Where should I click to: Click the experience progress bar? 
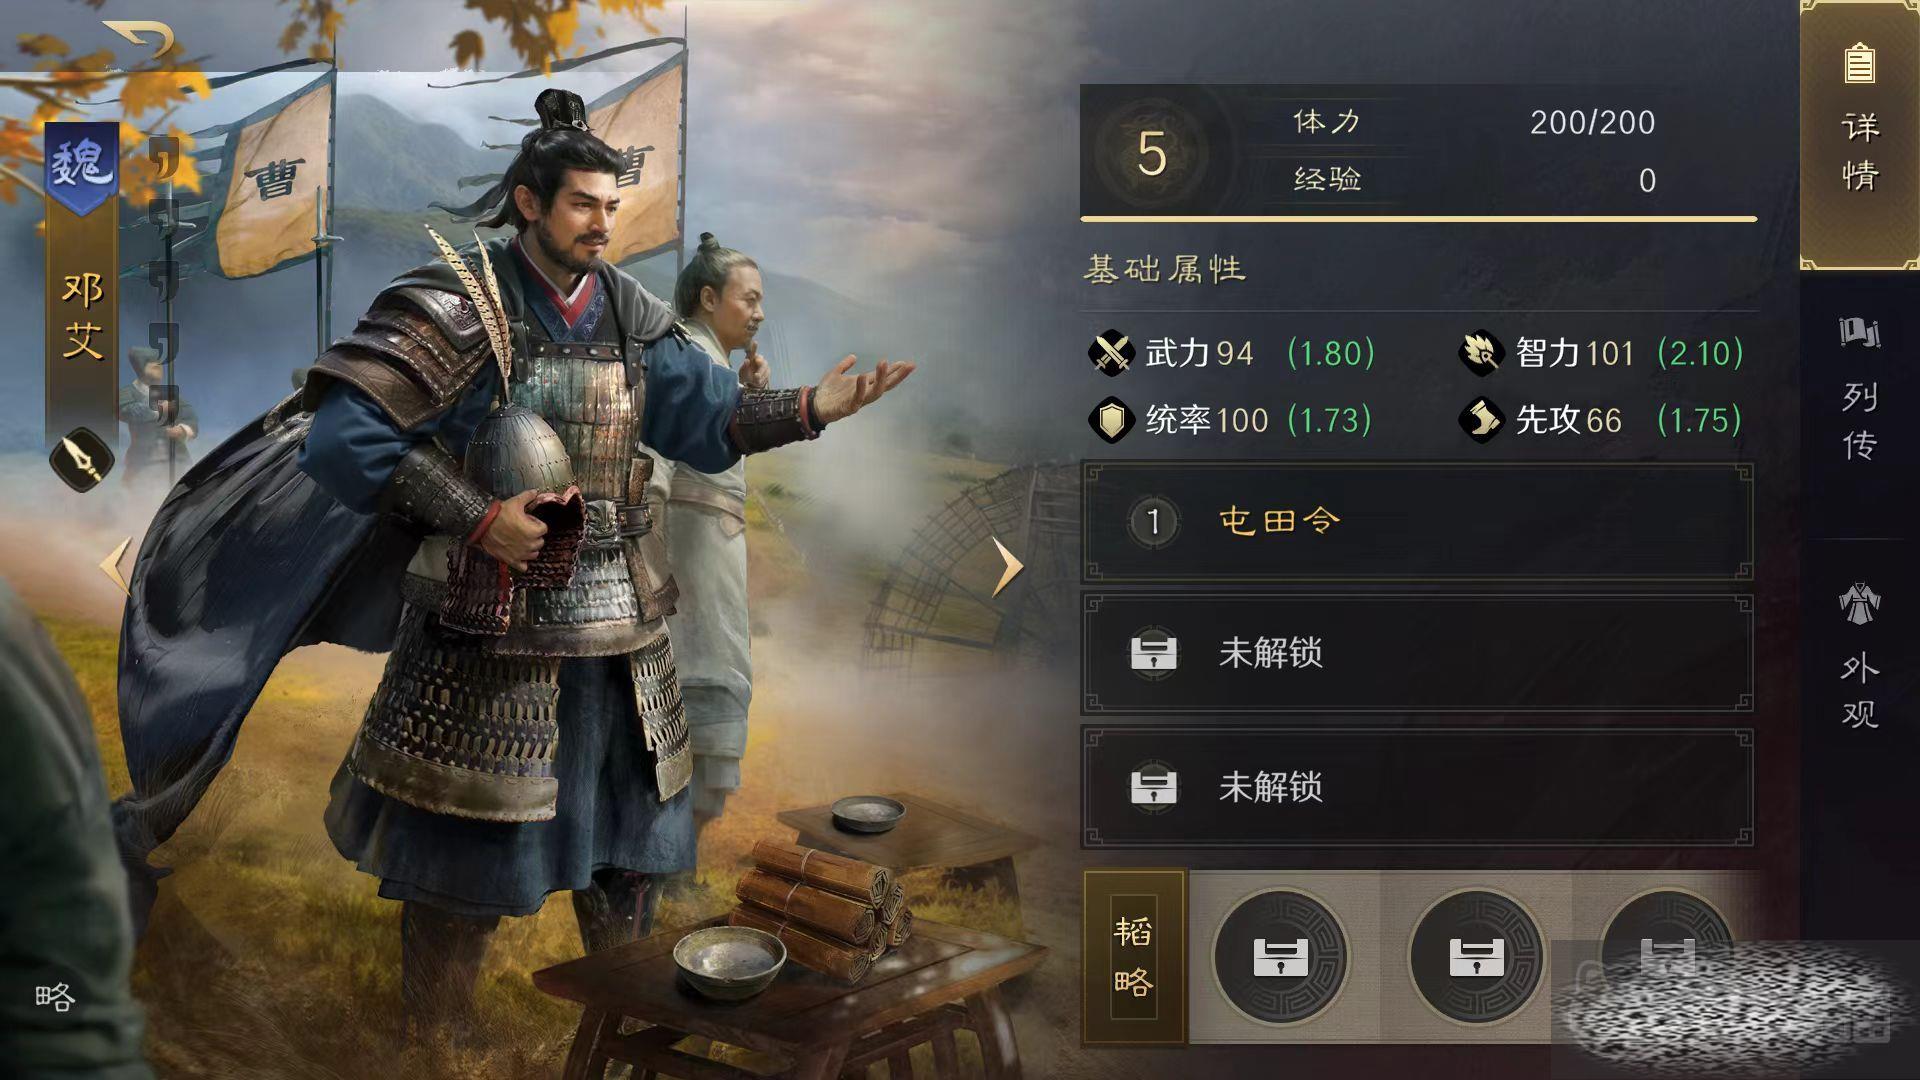[1418, 218]
